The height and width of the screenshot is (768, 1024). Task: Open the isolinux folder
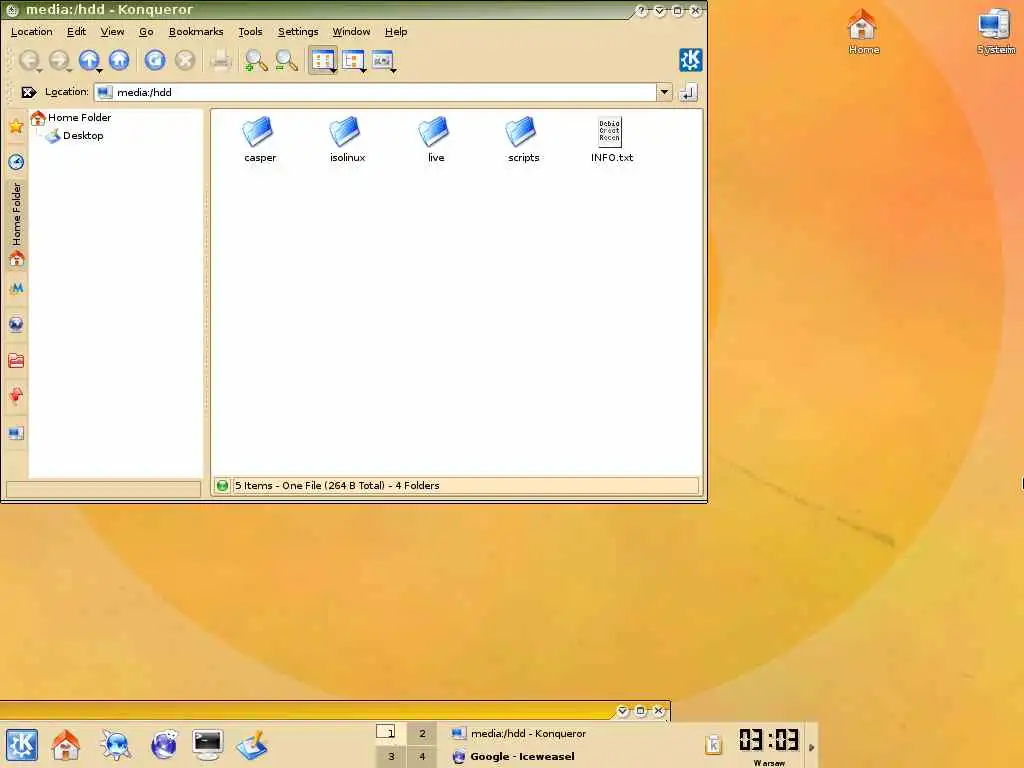pos(347,139)
